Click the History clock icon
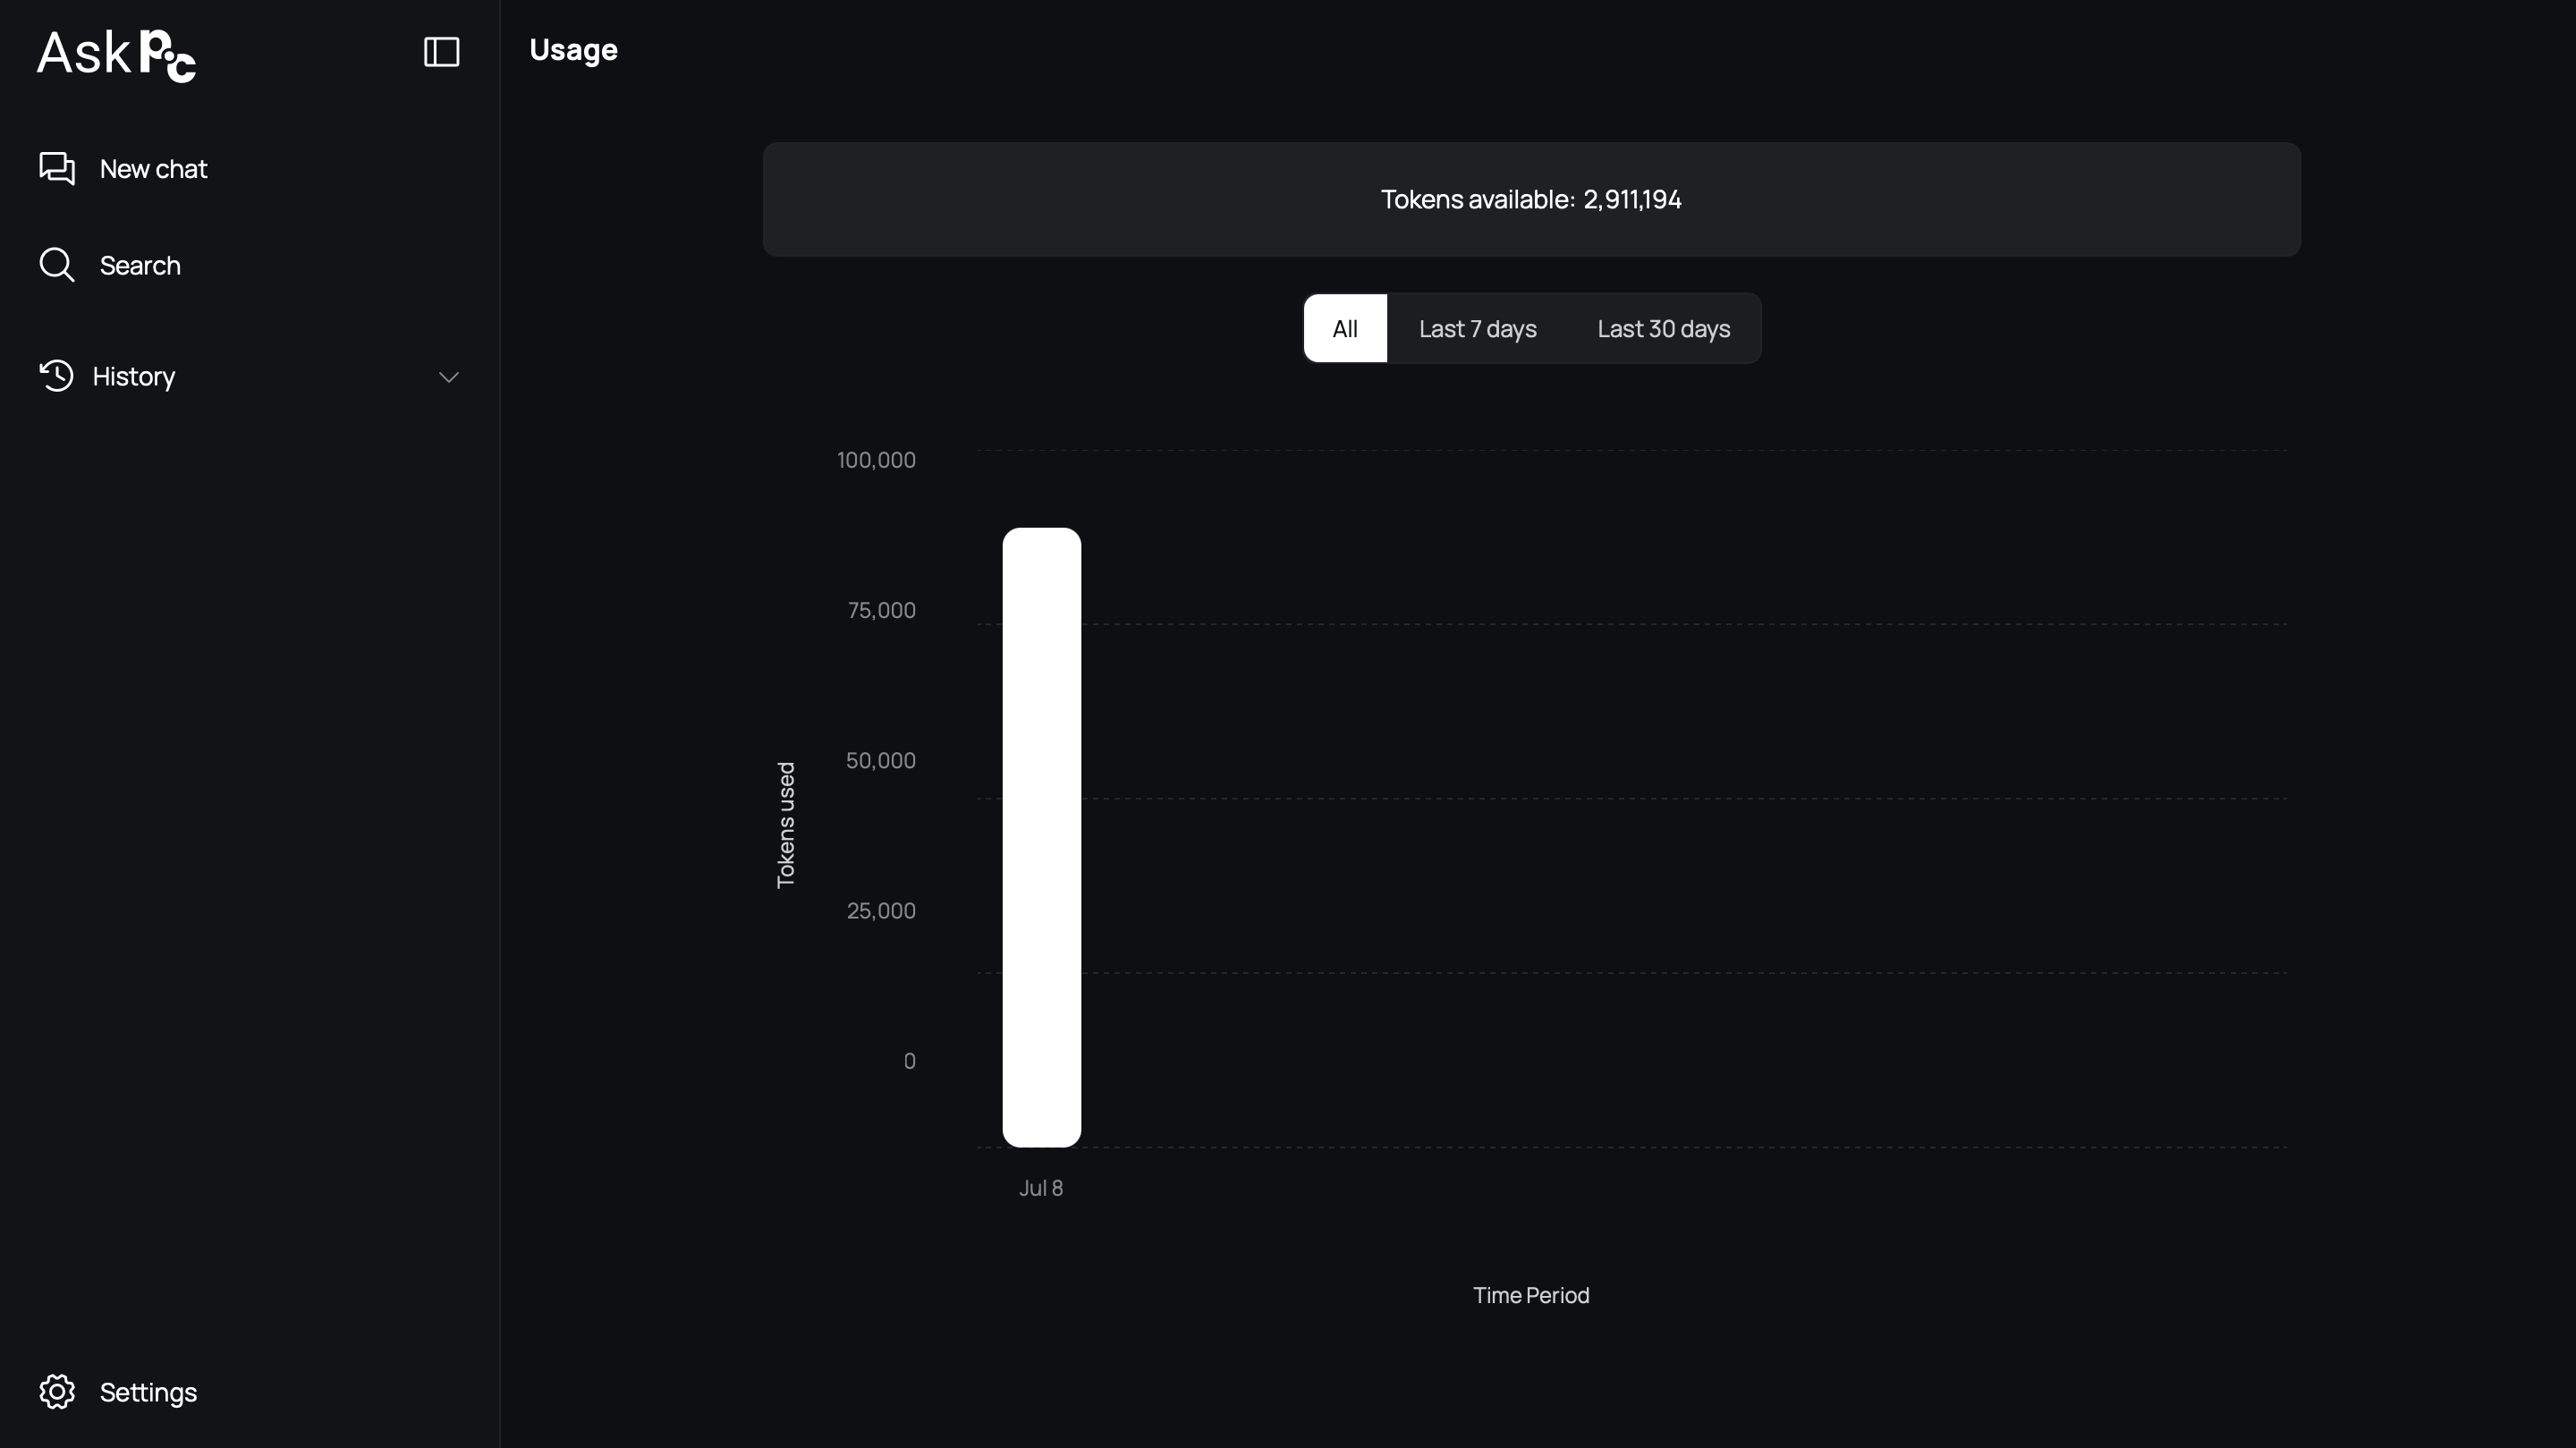 (x=57, y=376)
